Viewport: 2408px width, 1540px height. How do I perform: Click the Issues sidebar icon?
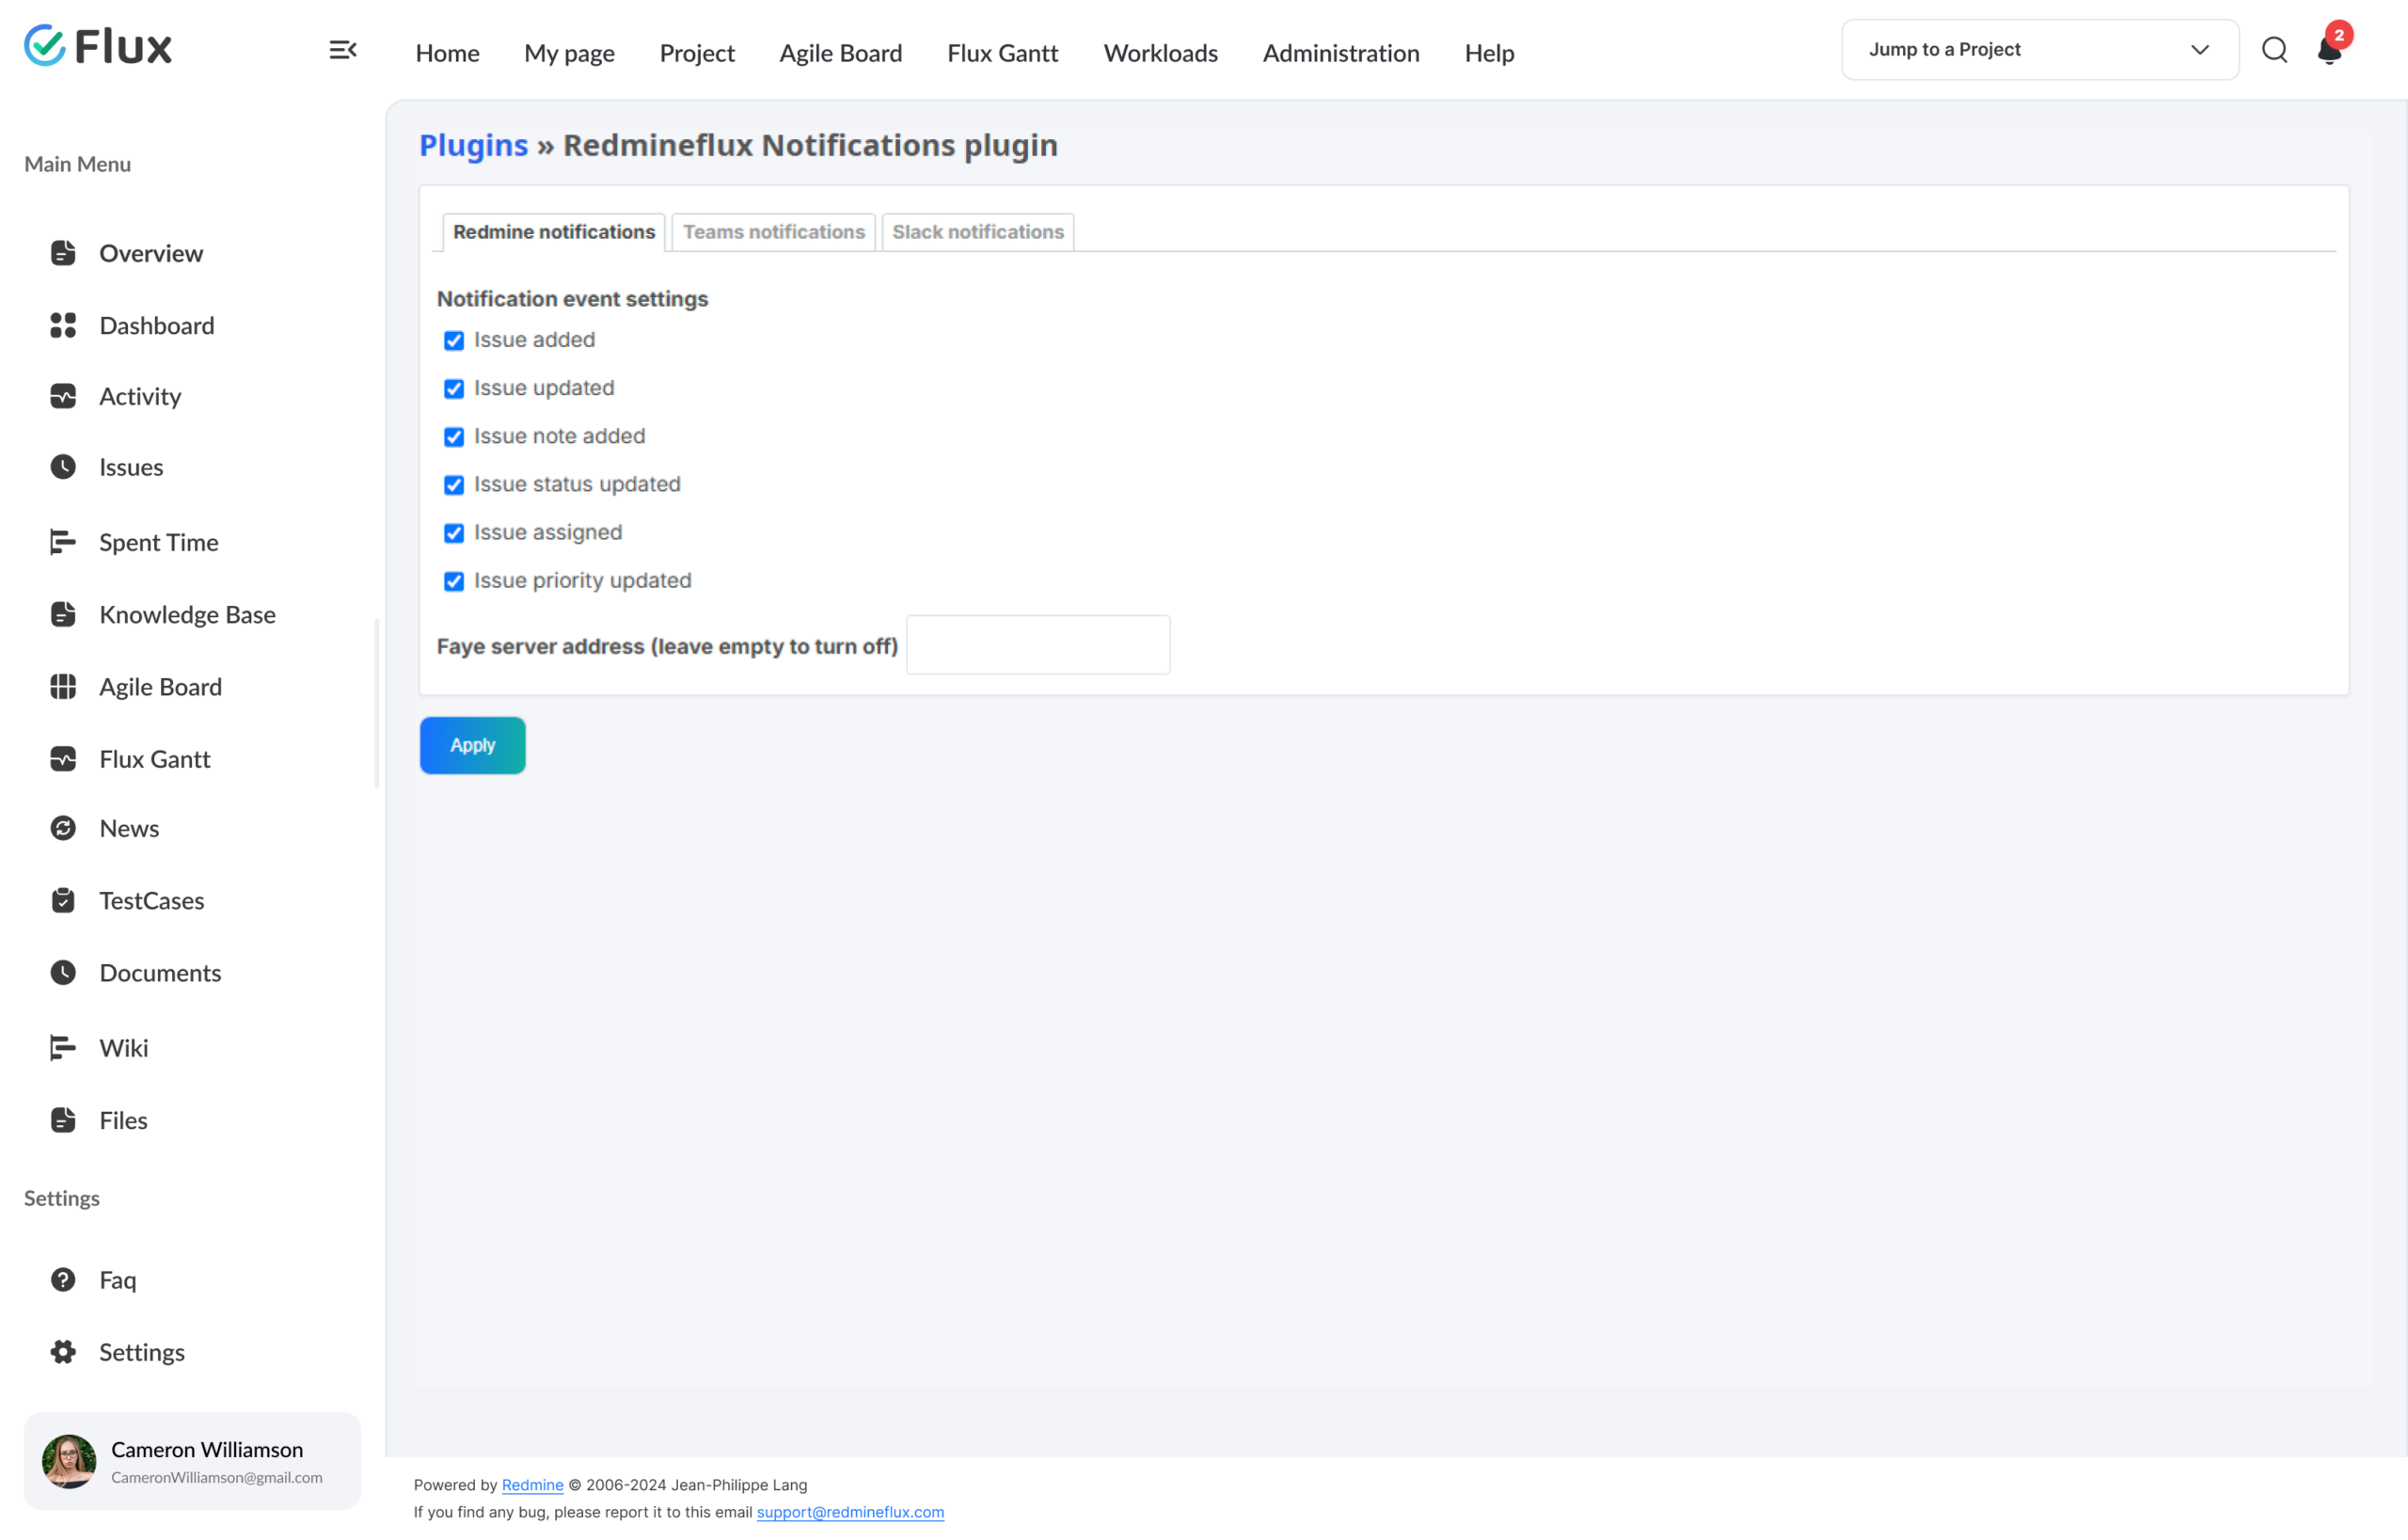(x=63, y=467)
